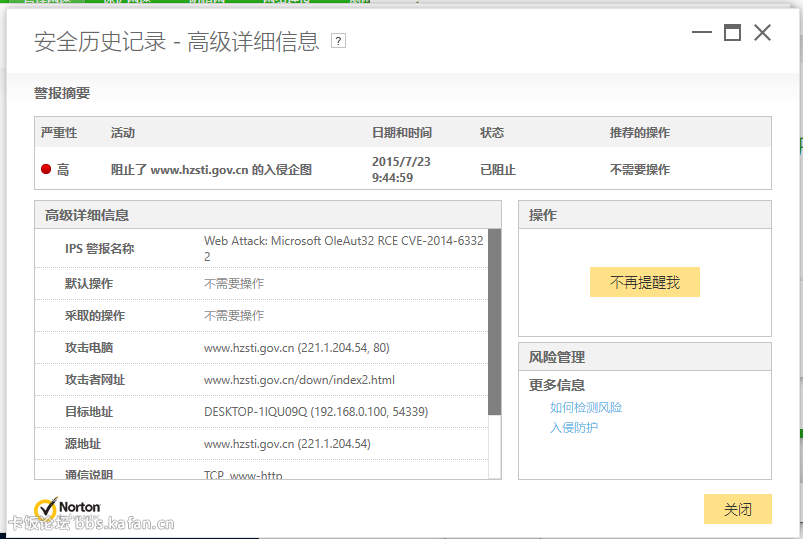Open the 入侵防护 link
The height and width of the screenshot is (539, 803).
tap(574, 427)
